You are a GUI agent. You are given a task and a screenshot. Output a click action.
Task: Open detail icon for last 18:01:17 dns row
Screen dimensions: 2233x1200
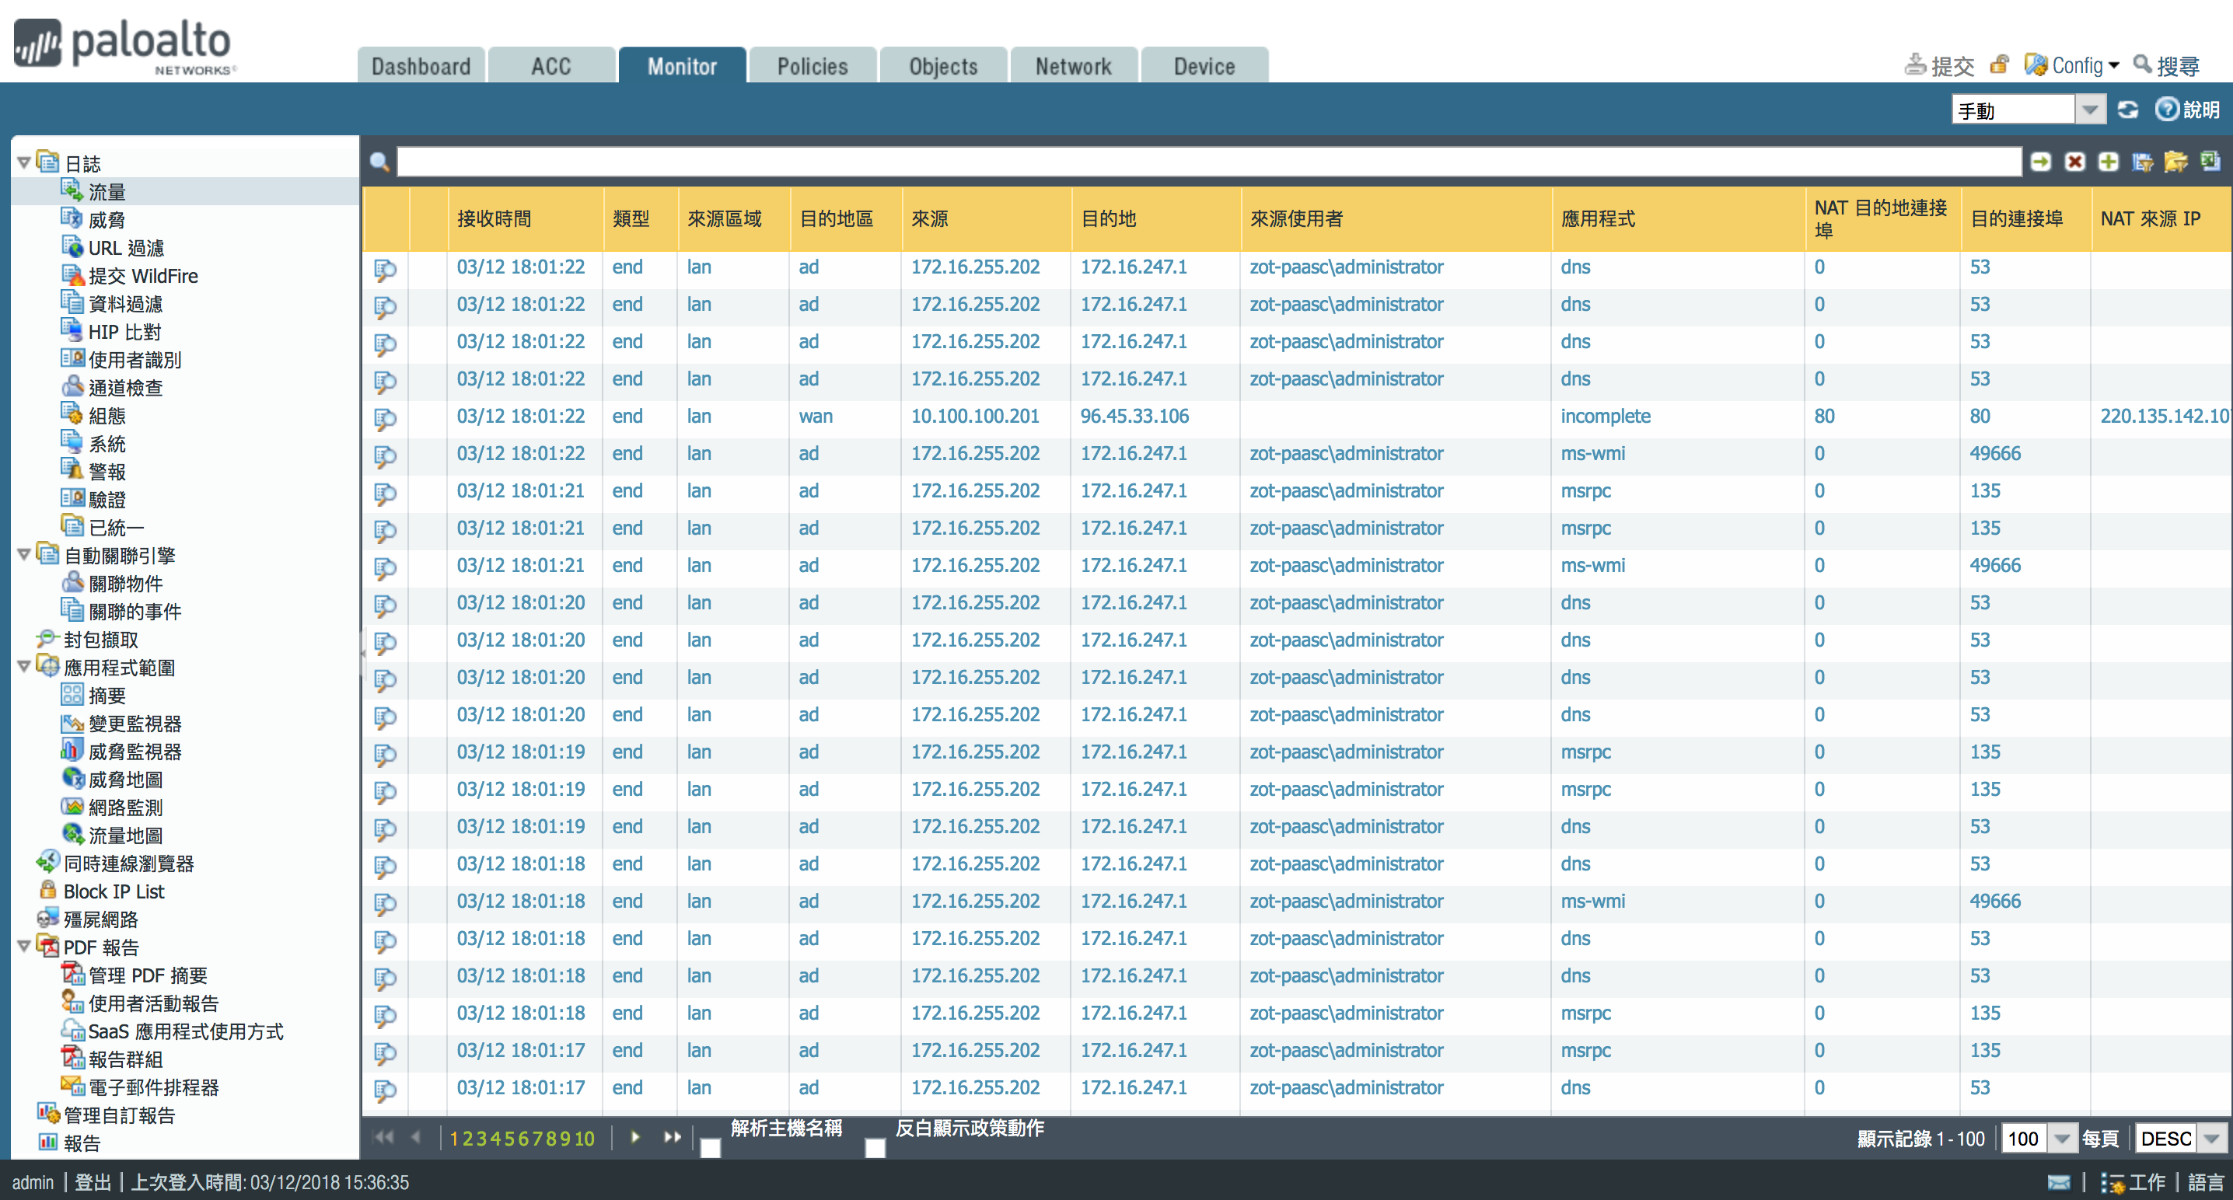(385, 1089)
